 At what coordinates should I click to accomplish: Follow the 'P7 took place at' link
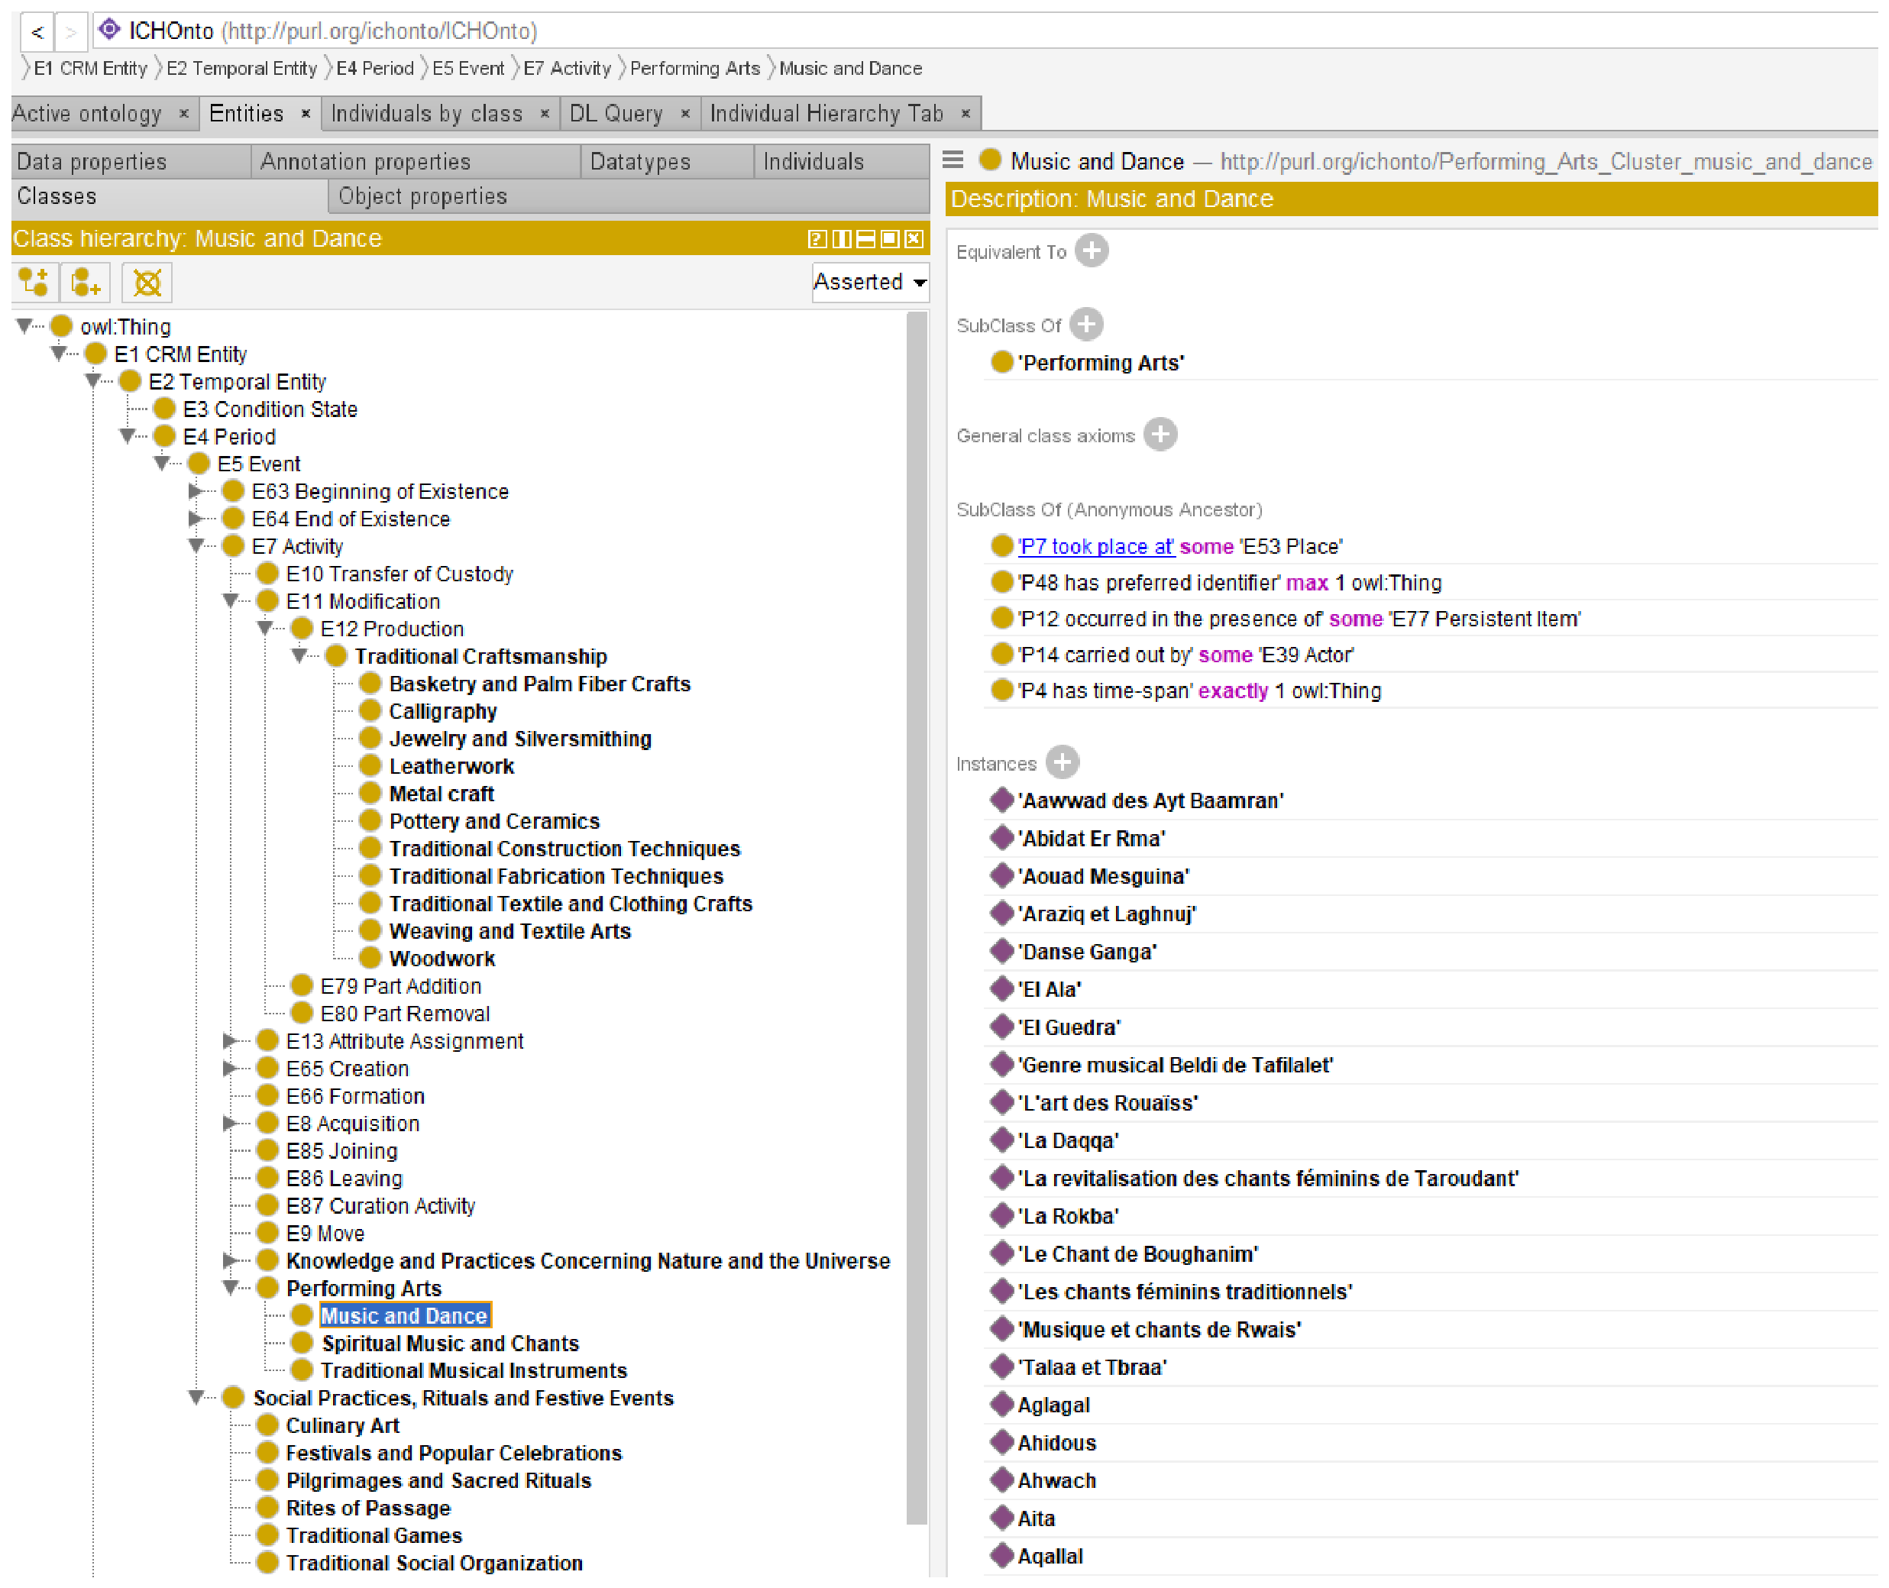click(x=1095, y=547)
